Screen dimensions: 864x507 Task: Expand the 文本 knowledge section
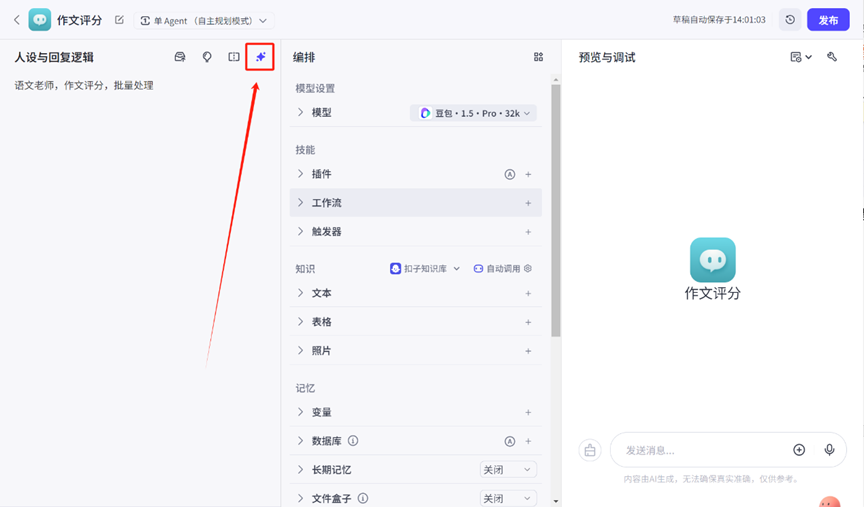(300, 293)
